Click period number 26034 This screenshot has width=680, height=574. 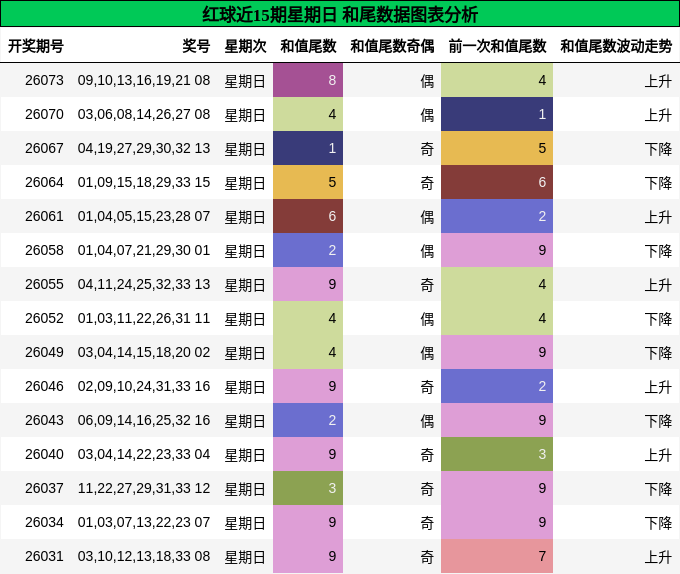pyautogui.click(x=44, y=522)
